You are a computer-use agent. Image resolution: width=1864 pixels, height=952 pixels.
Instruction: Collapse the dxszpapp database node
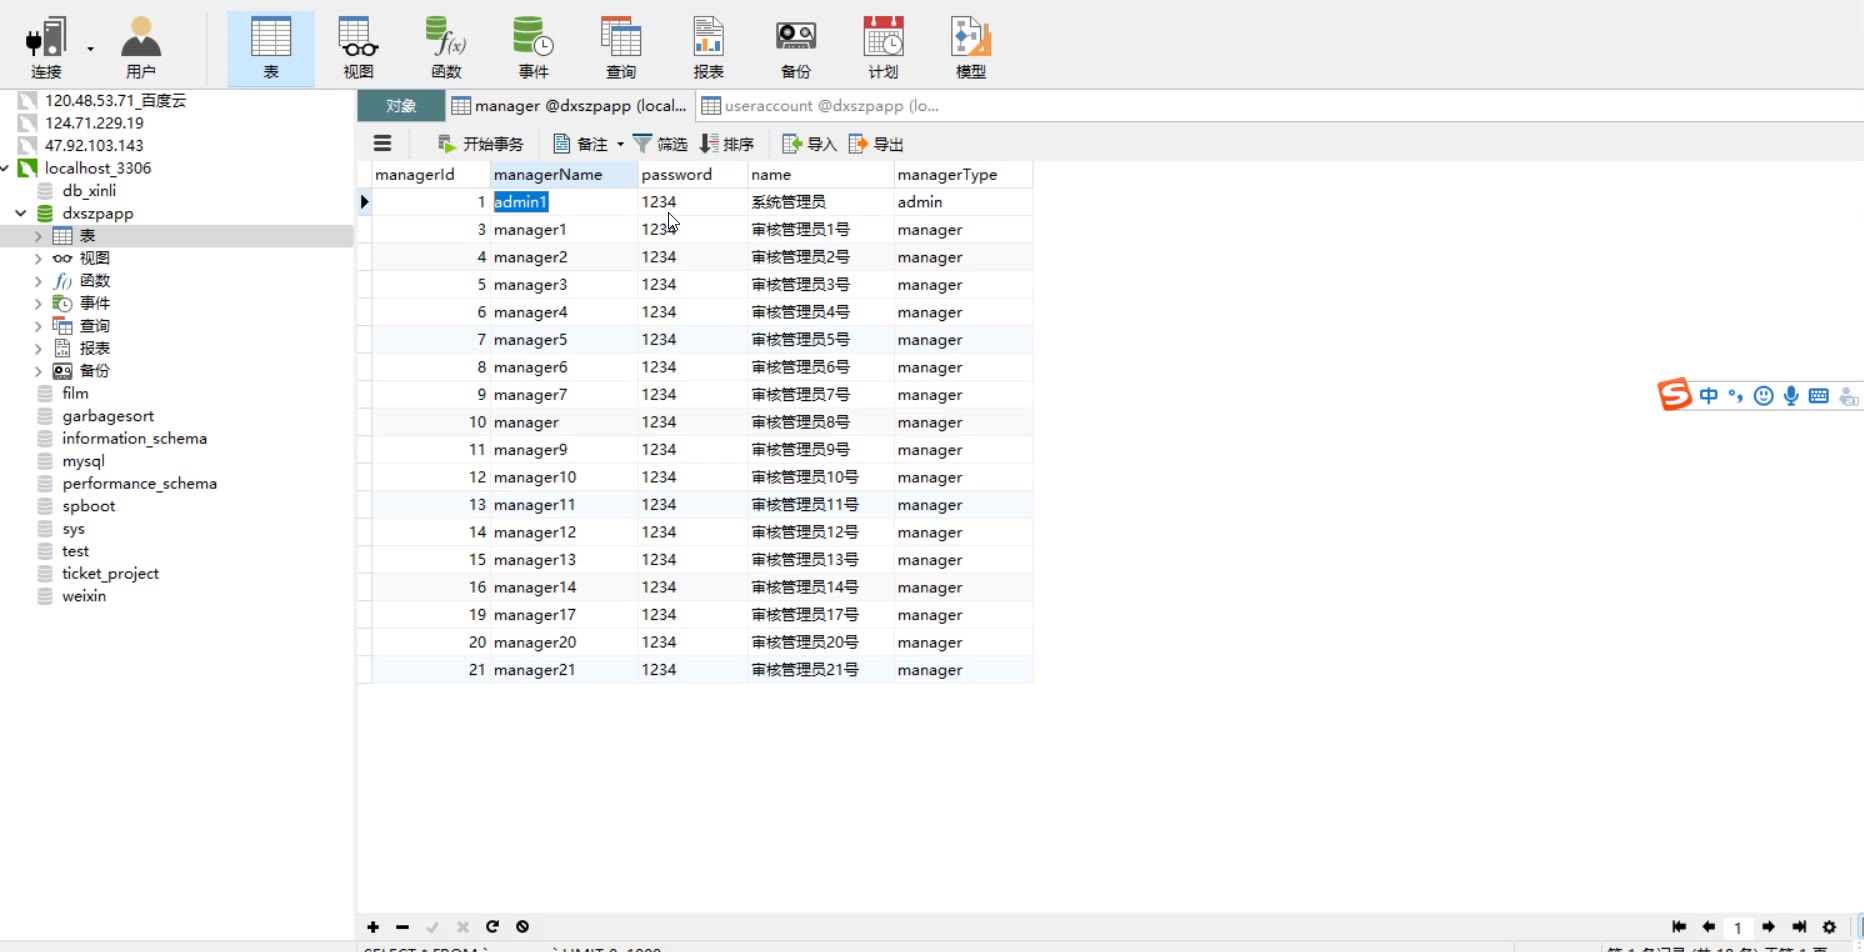tap(21, 213)
